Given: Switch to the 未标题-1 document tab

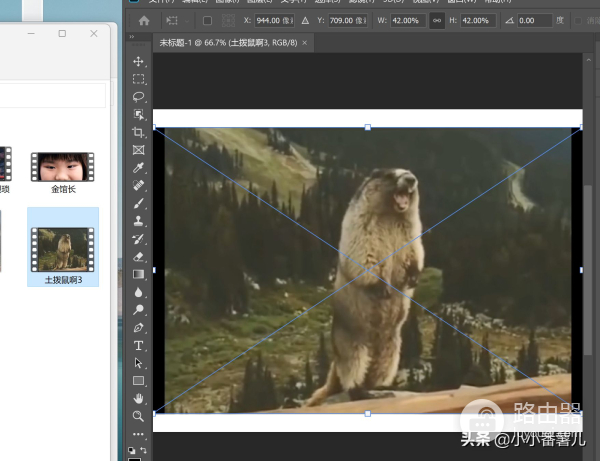Looking at the screenshot, I should pos(227,43).
